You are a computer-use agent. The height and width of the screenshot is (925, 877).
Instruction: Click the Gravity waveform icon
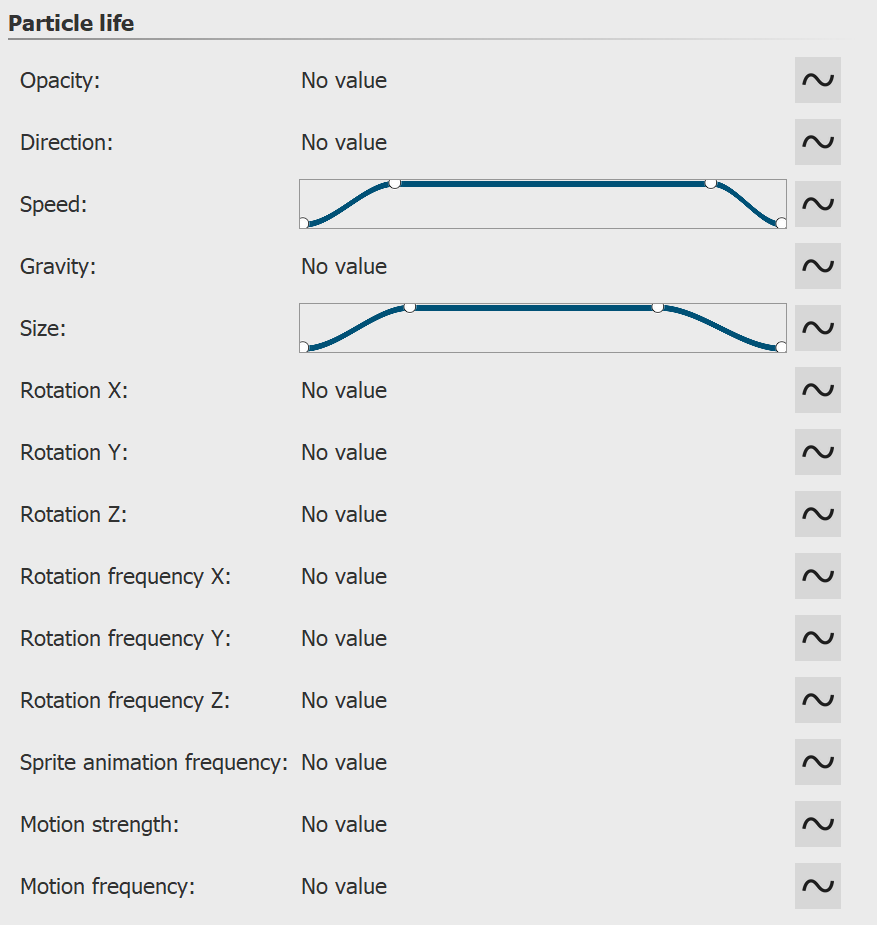[x=817, y=266]
